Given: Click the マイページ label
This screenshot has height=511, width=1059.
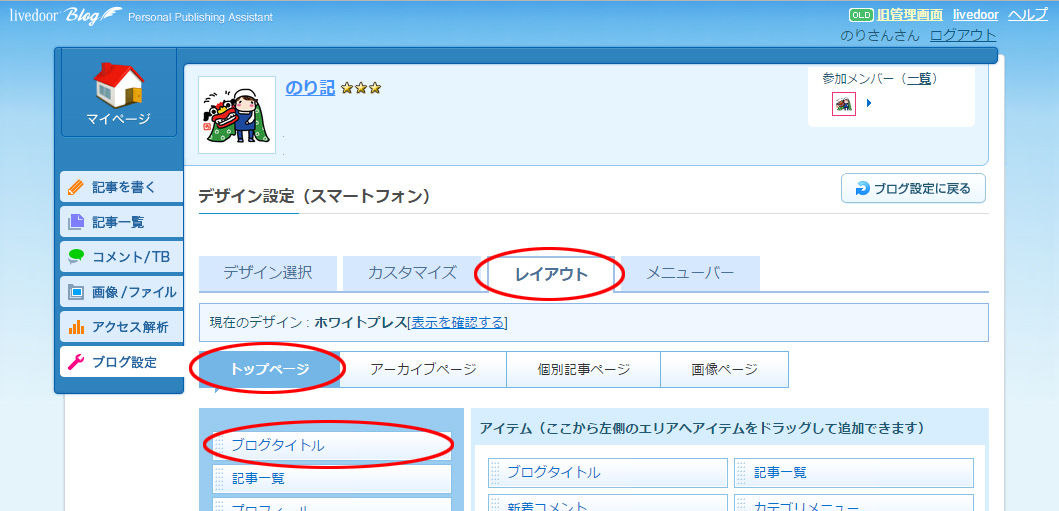Looking at the screenshot, I should tap(119, 119).
